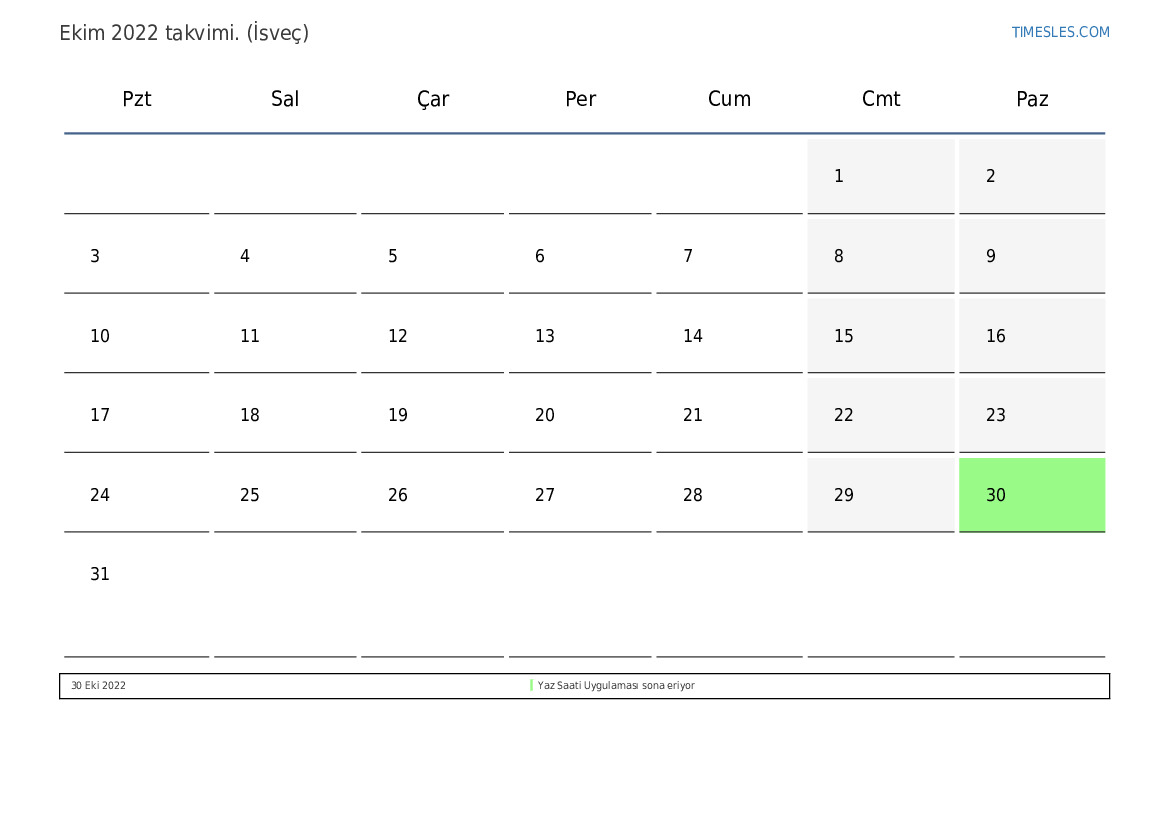This screenshot has width=1169, height=827.
Task: Select Saturday the 1st cell
Action: pos(880,176)
